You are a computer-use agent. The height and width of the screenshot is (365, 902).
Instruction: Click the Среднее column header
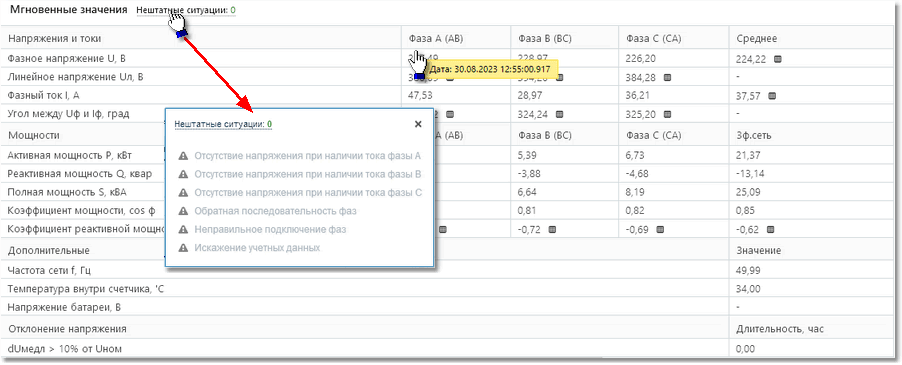pos(756,39)
